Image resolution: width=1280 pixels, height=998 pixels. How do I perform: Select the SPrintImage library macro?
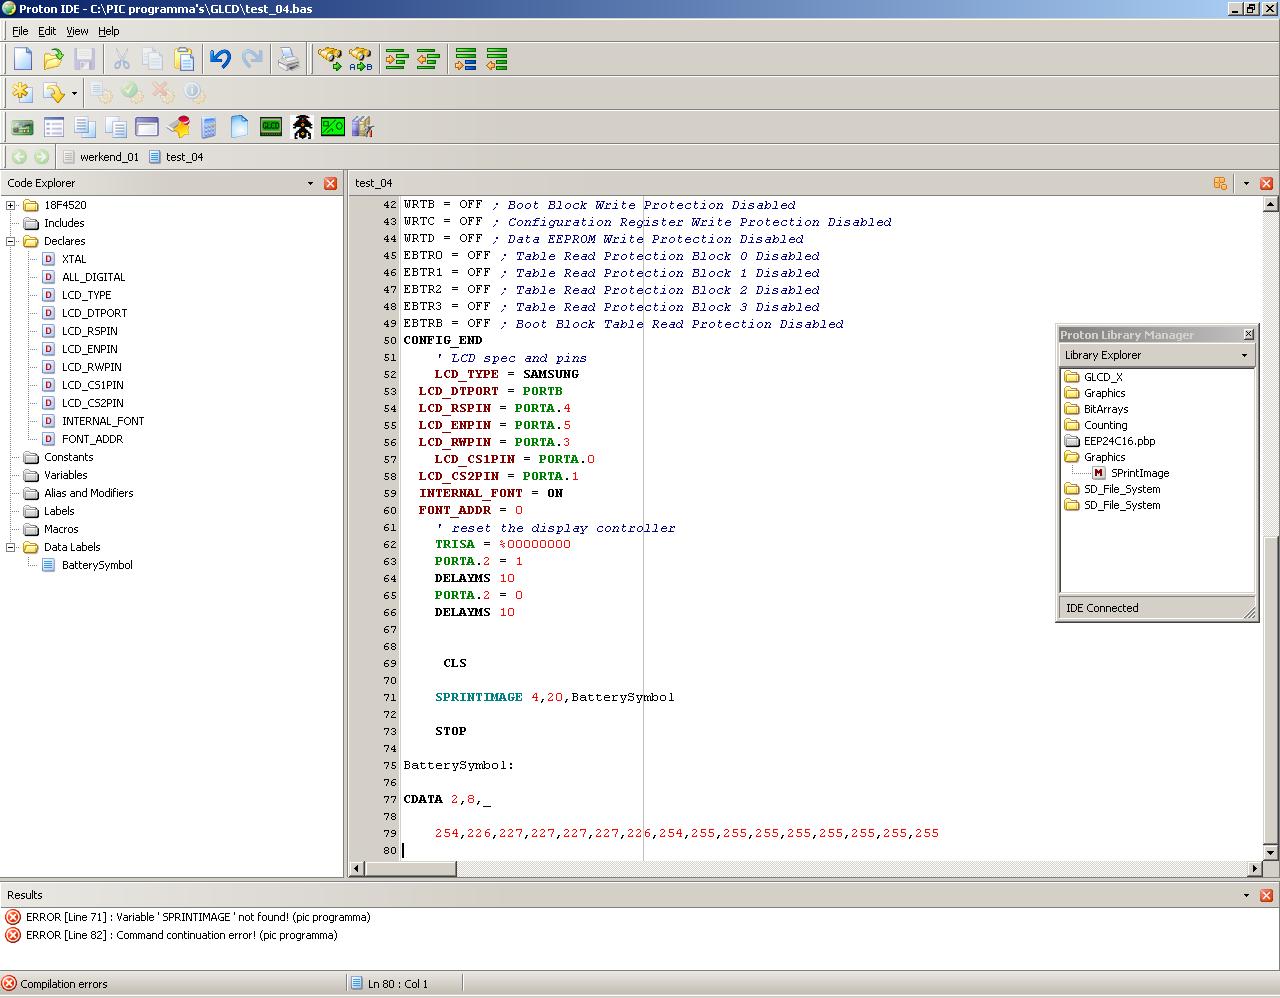tap(1139, 473)
